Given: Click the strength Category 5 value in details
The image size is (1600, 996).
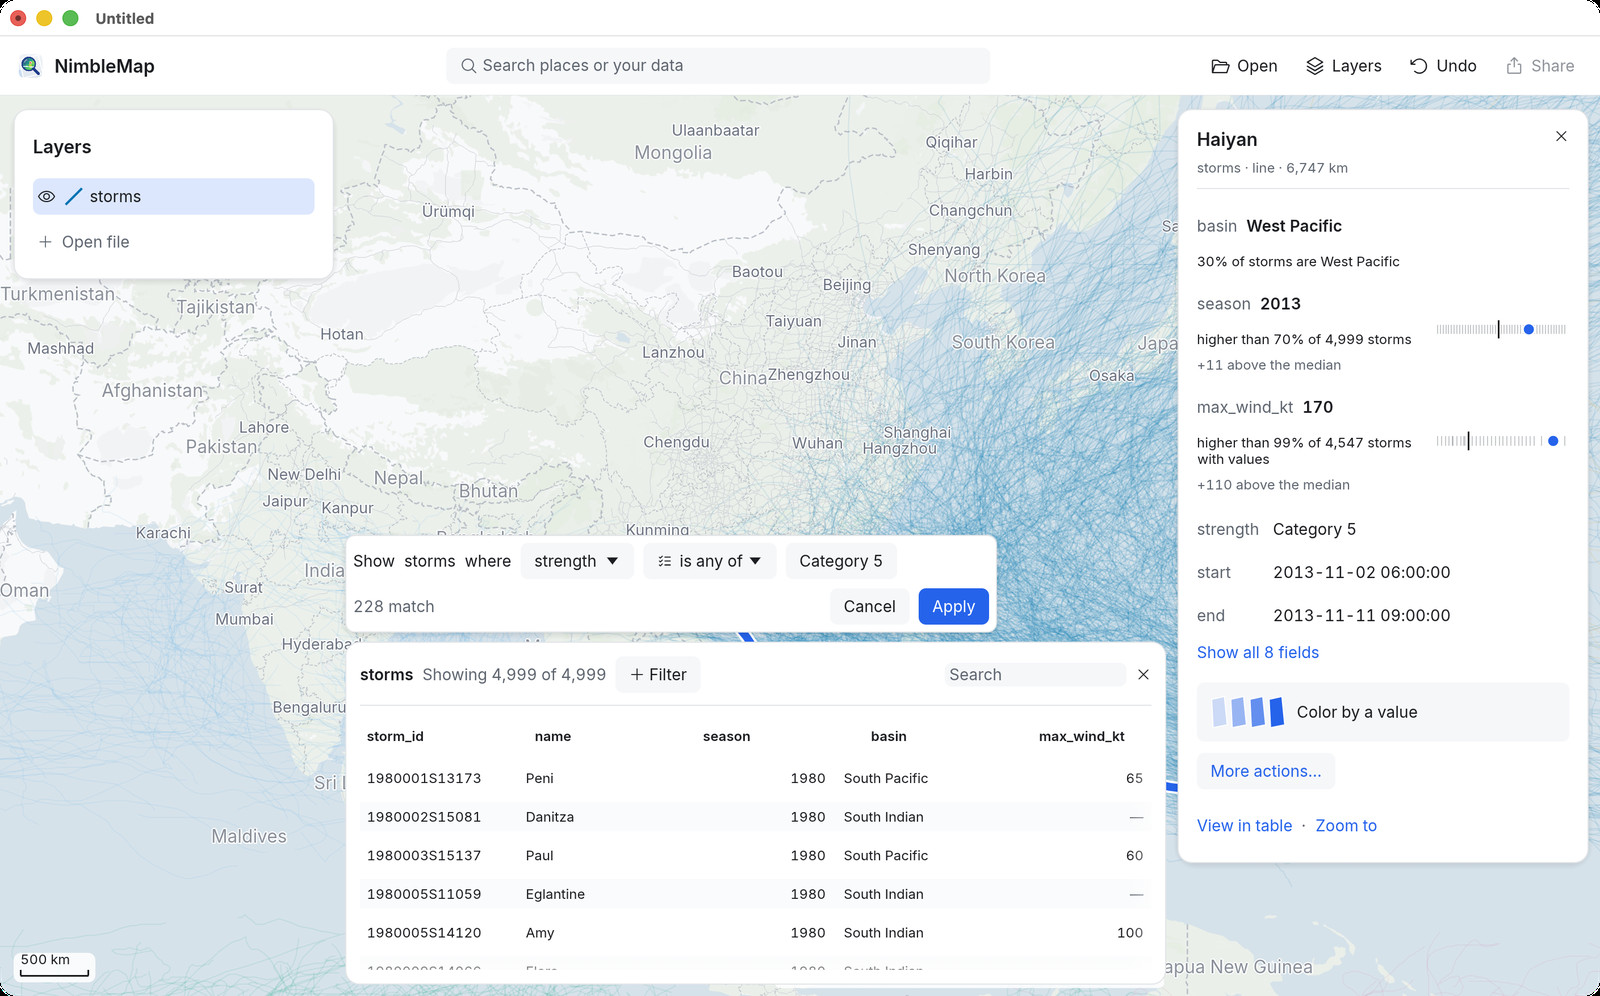Looking at the screenshot, I should tap(1314, 529).
